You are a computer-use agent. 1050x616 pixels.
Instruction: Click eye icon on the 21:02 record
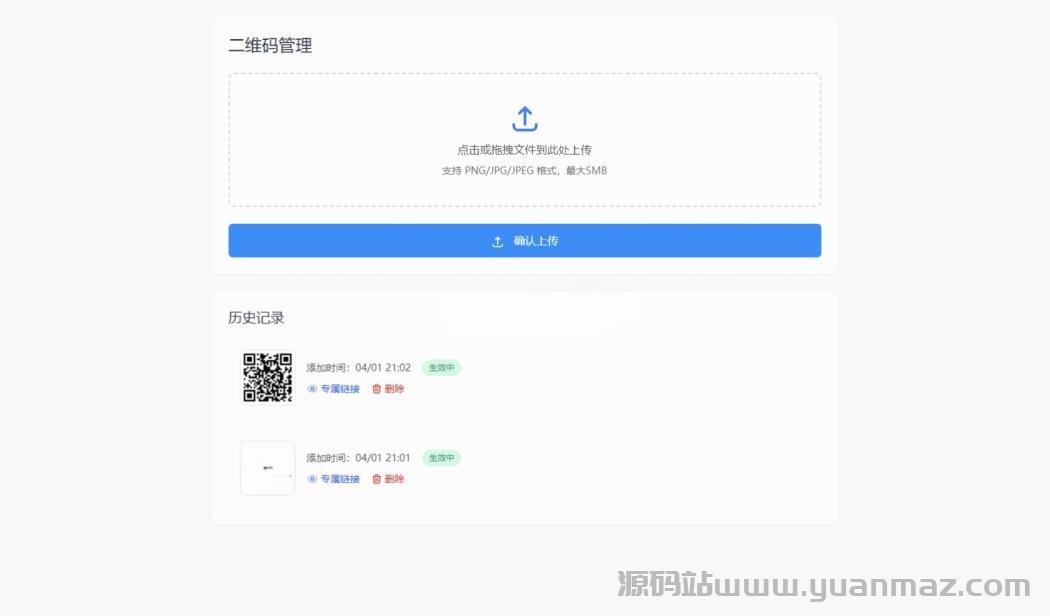[312, 389]
